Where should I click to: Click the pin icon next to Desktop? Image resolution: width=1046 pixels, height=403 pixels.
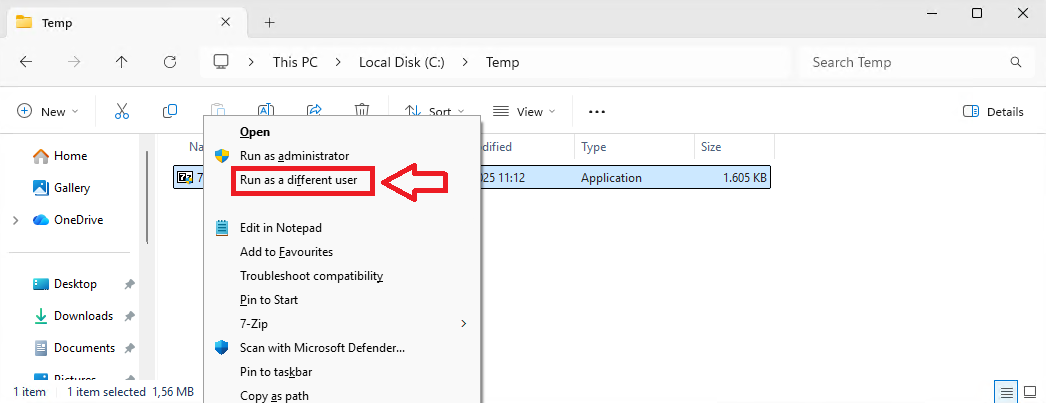point(129,284)
